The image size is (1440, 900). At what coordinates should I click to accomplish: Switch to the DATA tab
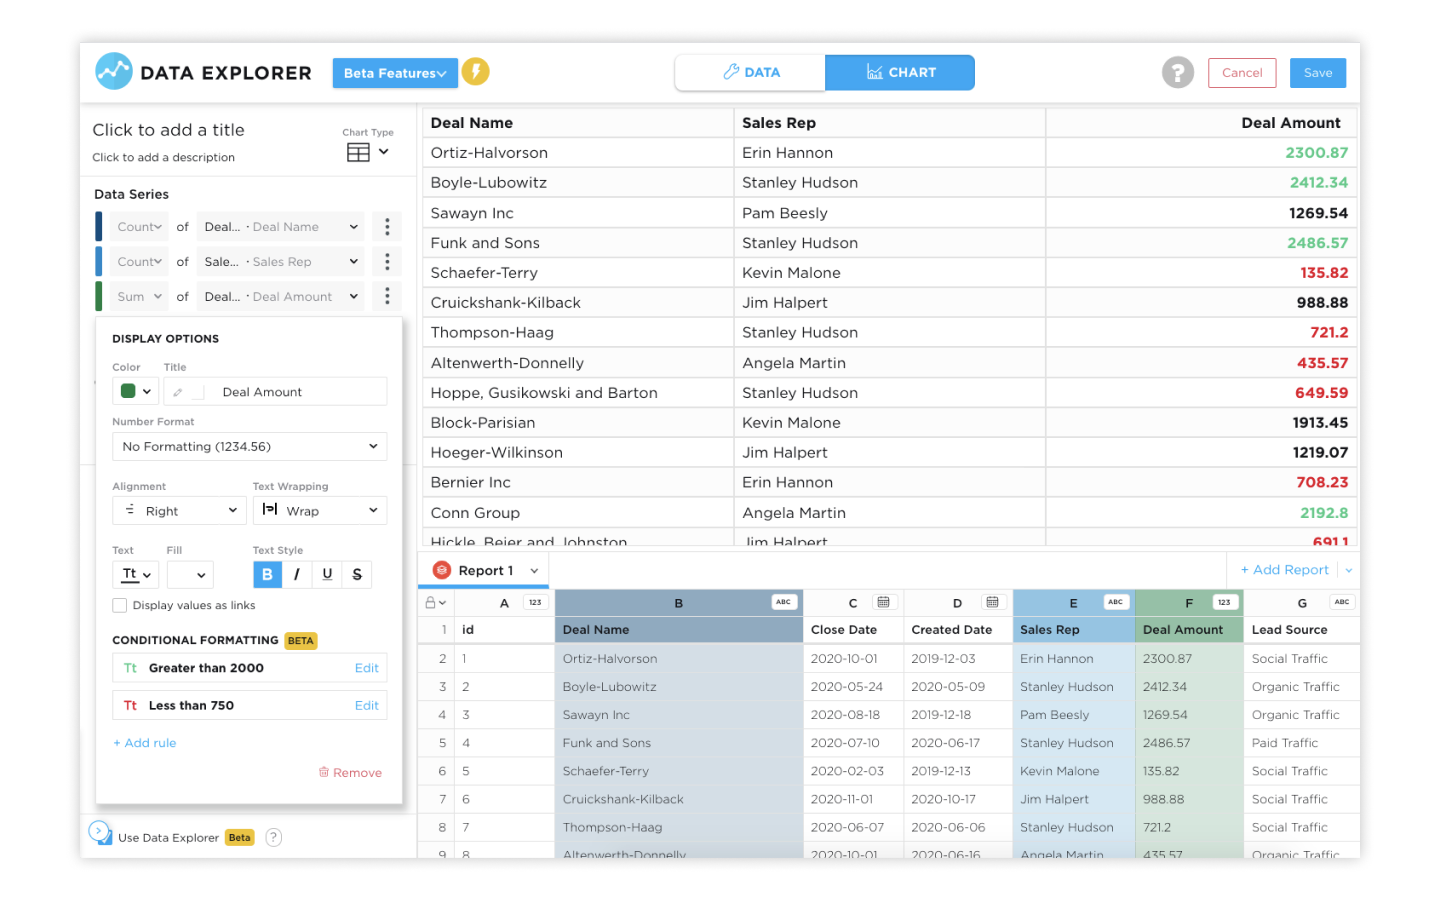click(x=751, y=73)
